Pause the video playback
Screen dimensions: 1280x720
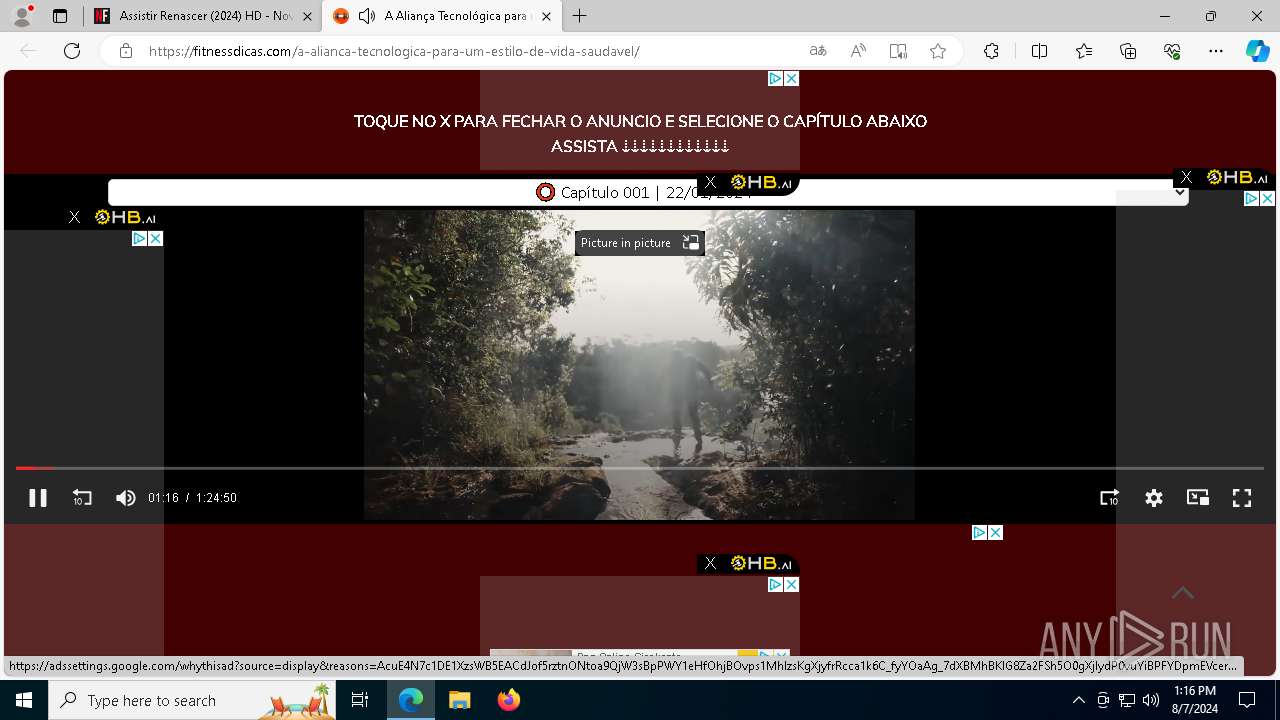38,498
